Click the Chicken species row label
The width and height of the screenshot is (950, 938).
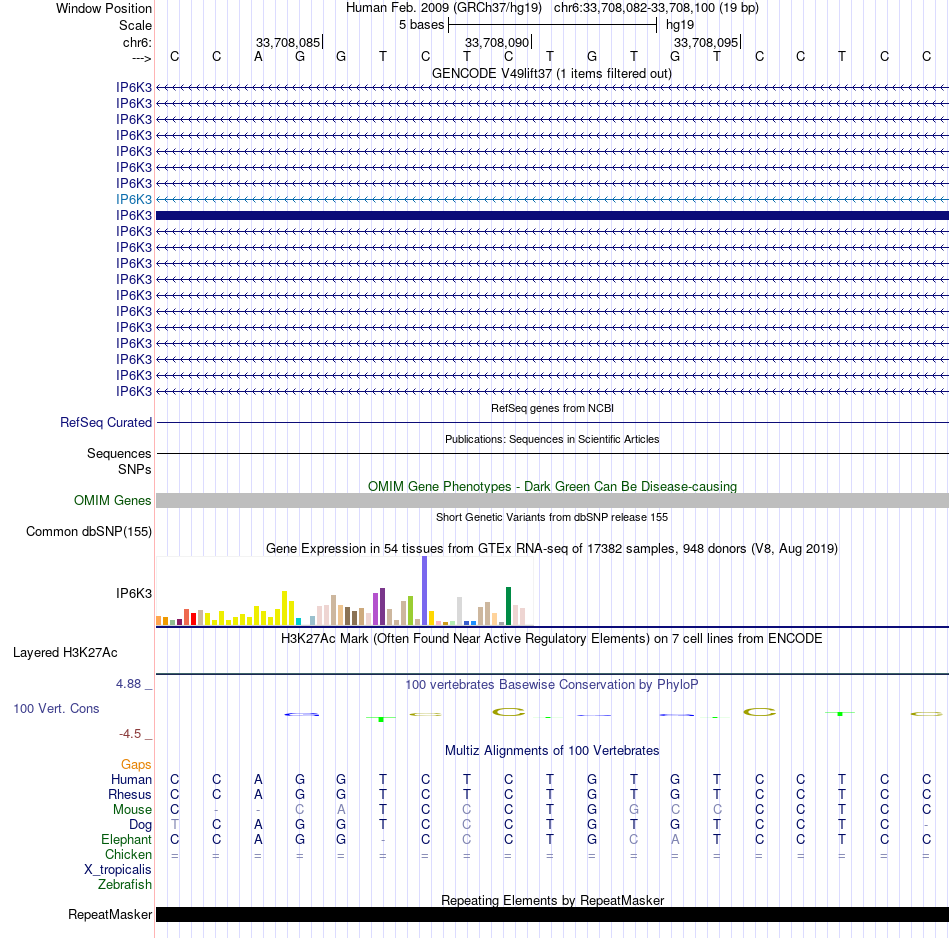pos(128,854)
